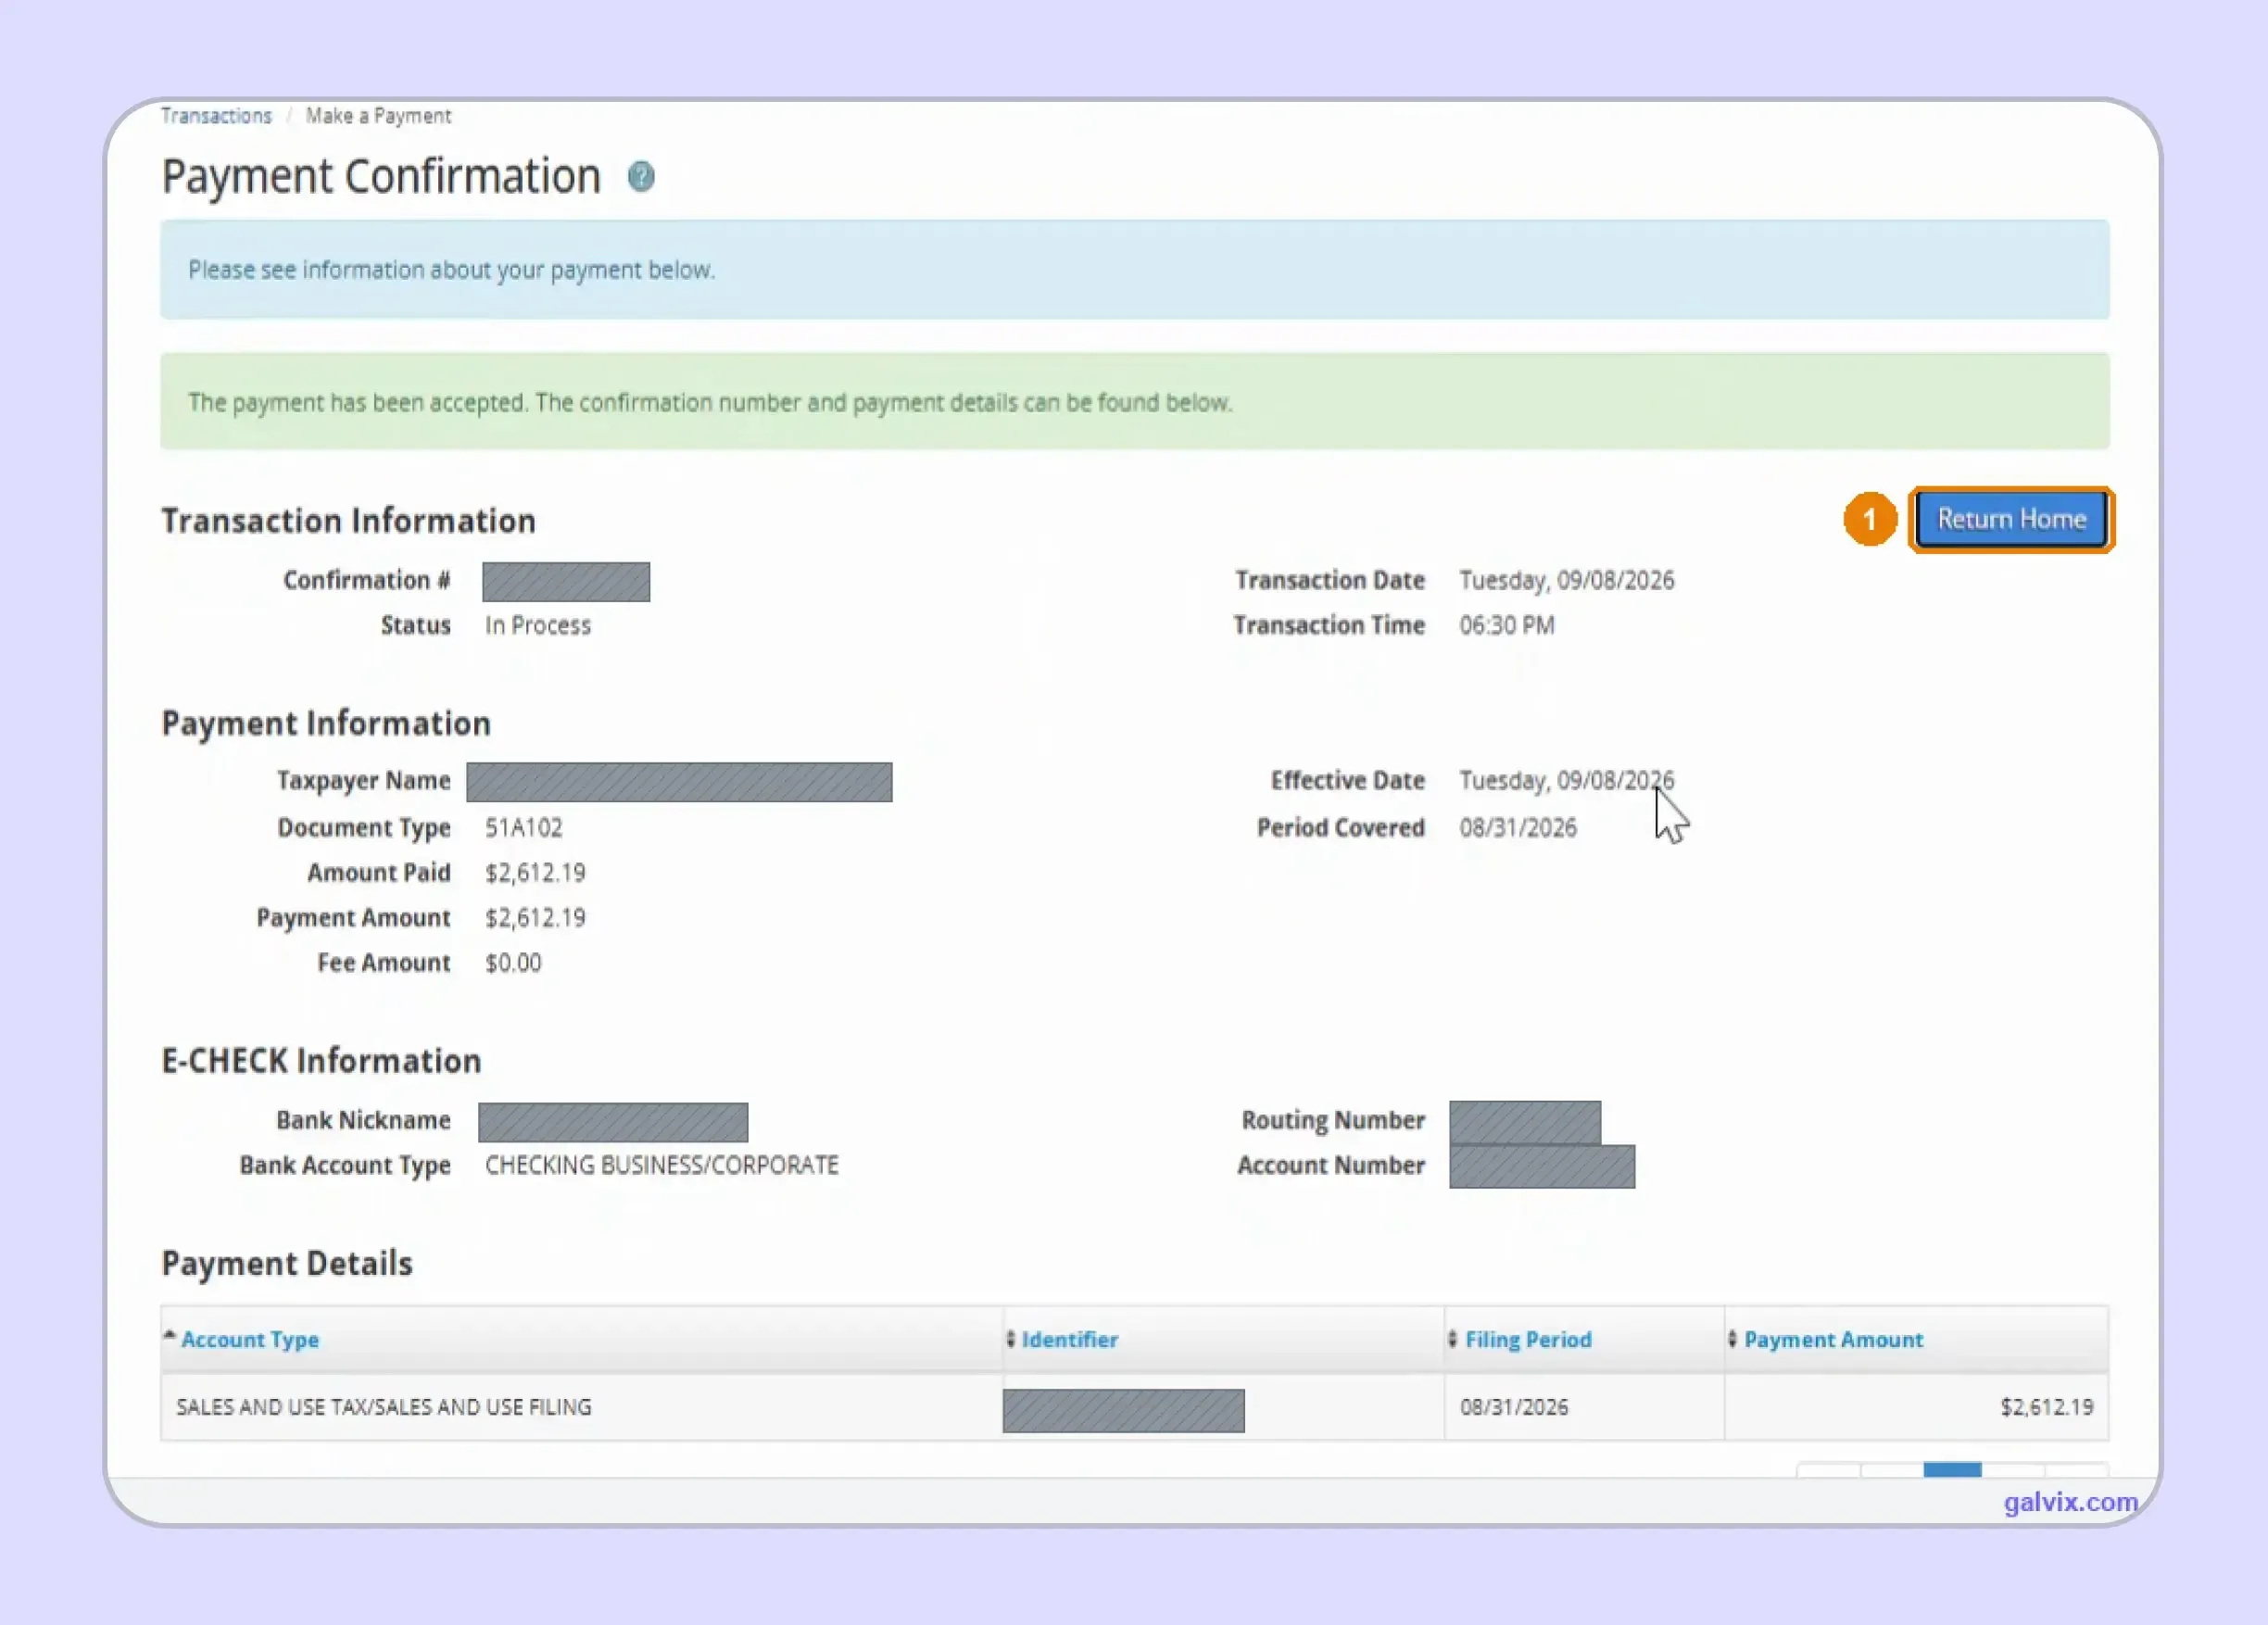Click the payment accepted green message

pyautogui.click(x=1134, y=402)
